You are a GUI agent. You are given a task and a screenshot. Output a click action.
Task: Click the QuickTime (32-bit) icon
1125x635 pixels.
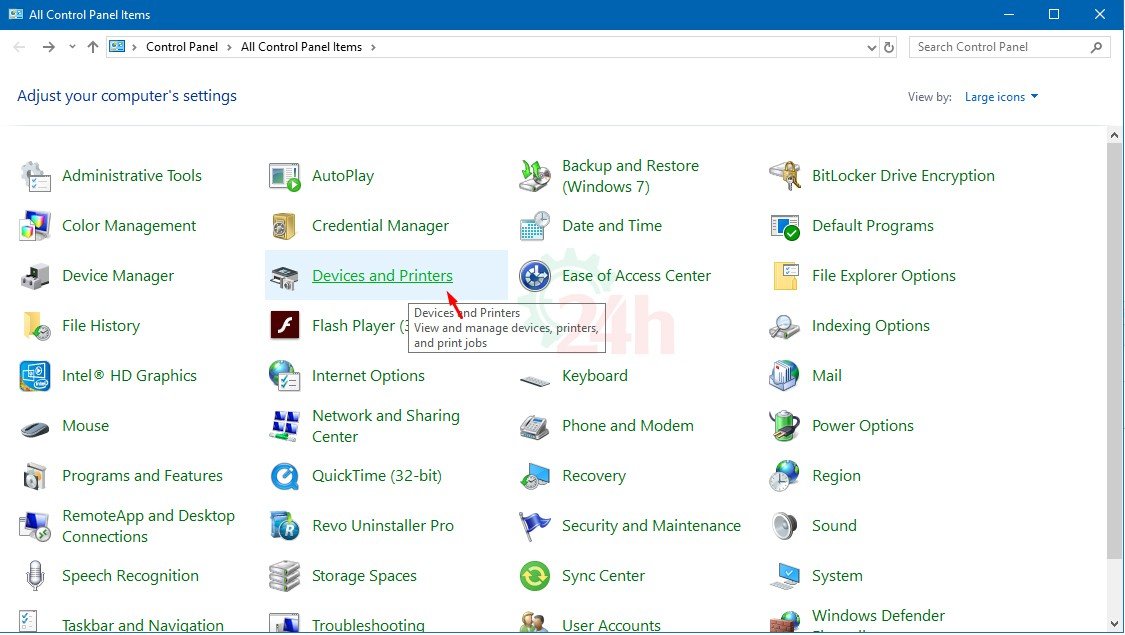click(x=285, y=476)
